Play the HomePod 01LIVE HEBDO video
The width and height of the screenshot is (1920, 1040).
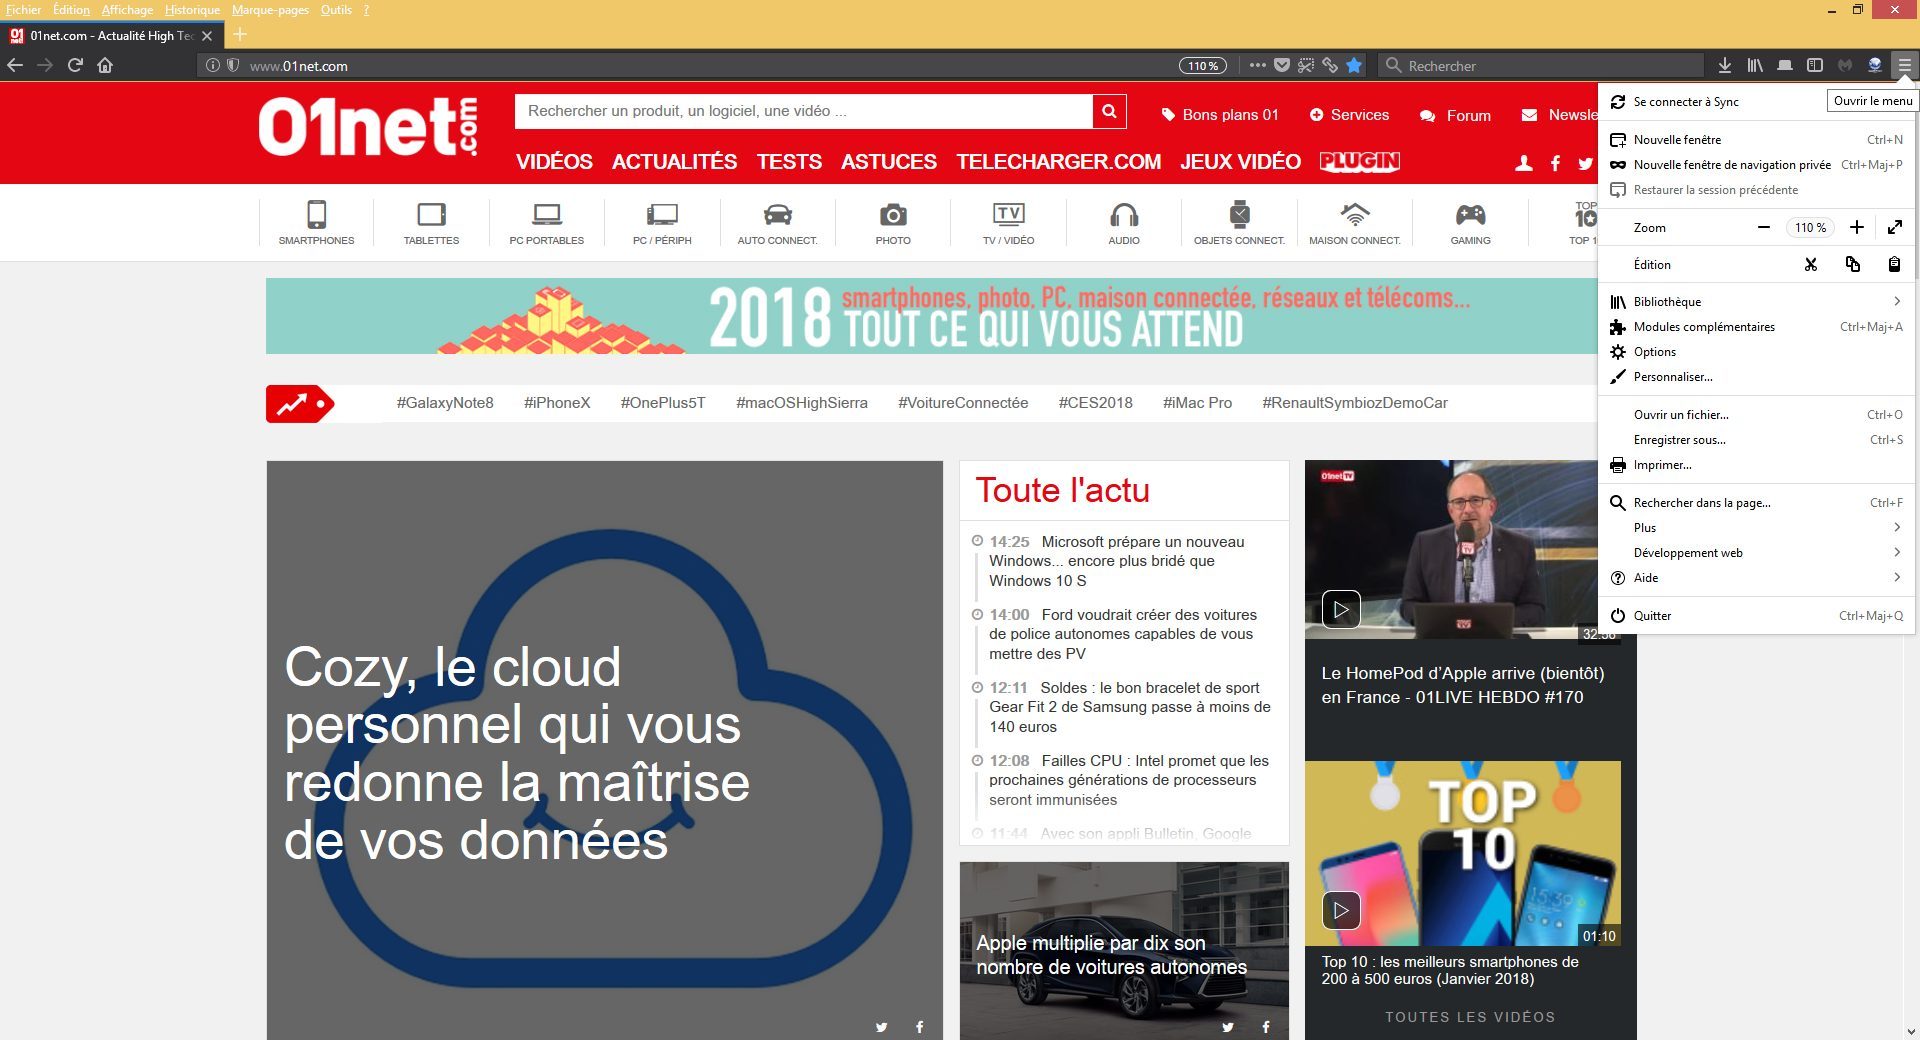(1341, 609)
